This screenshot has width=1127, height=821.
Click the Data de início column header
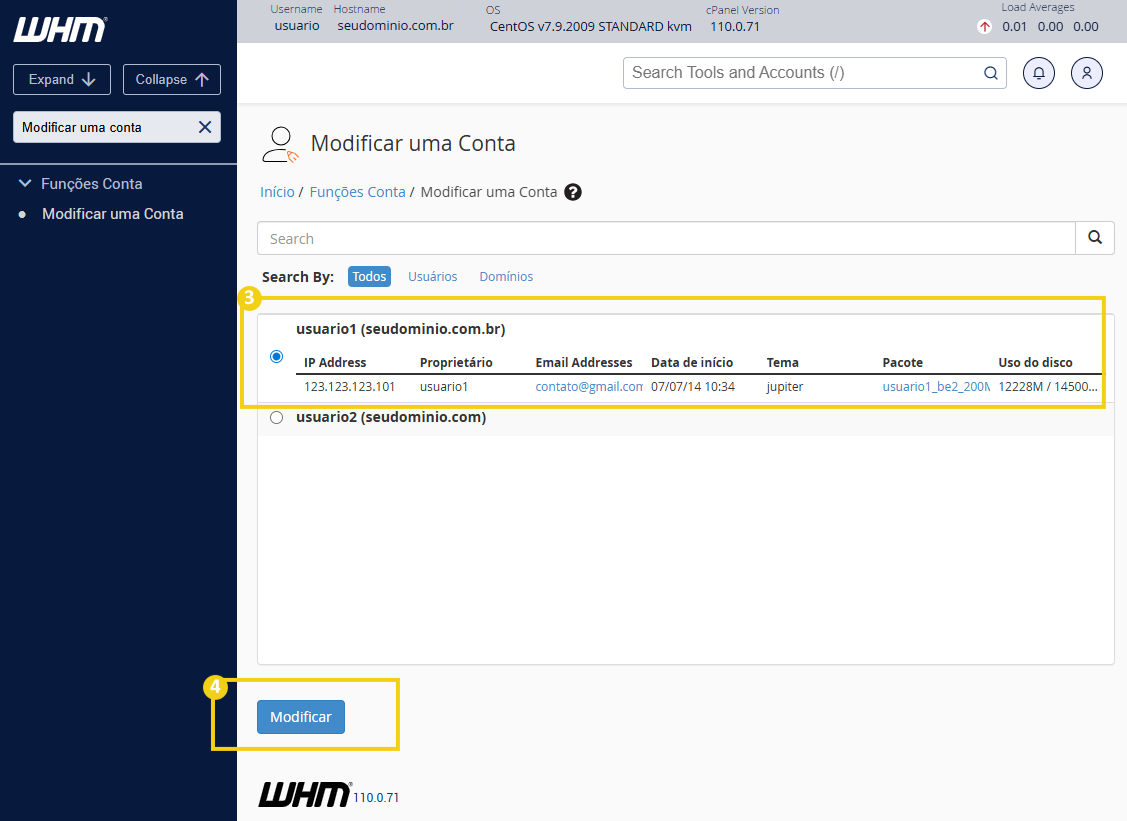click(x=692, y=363)
